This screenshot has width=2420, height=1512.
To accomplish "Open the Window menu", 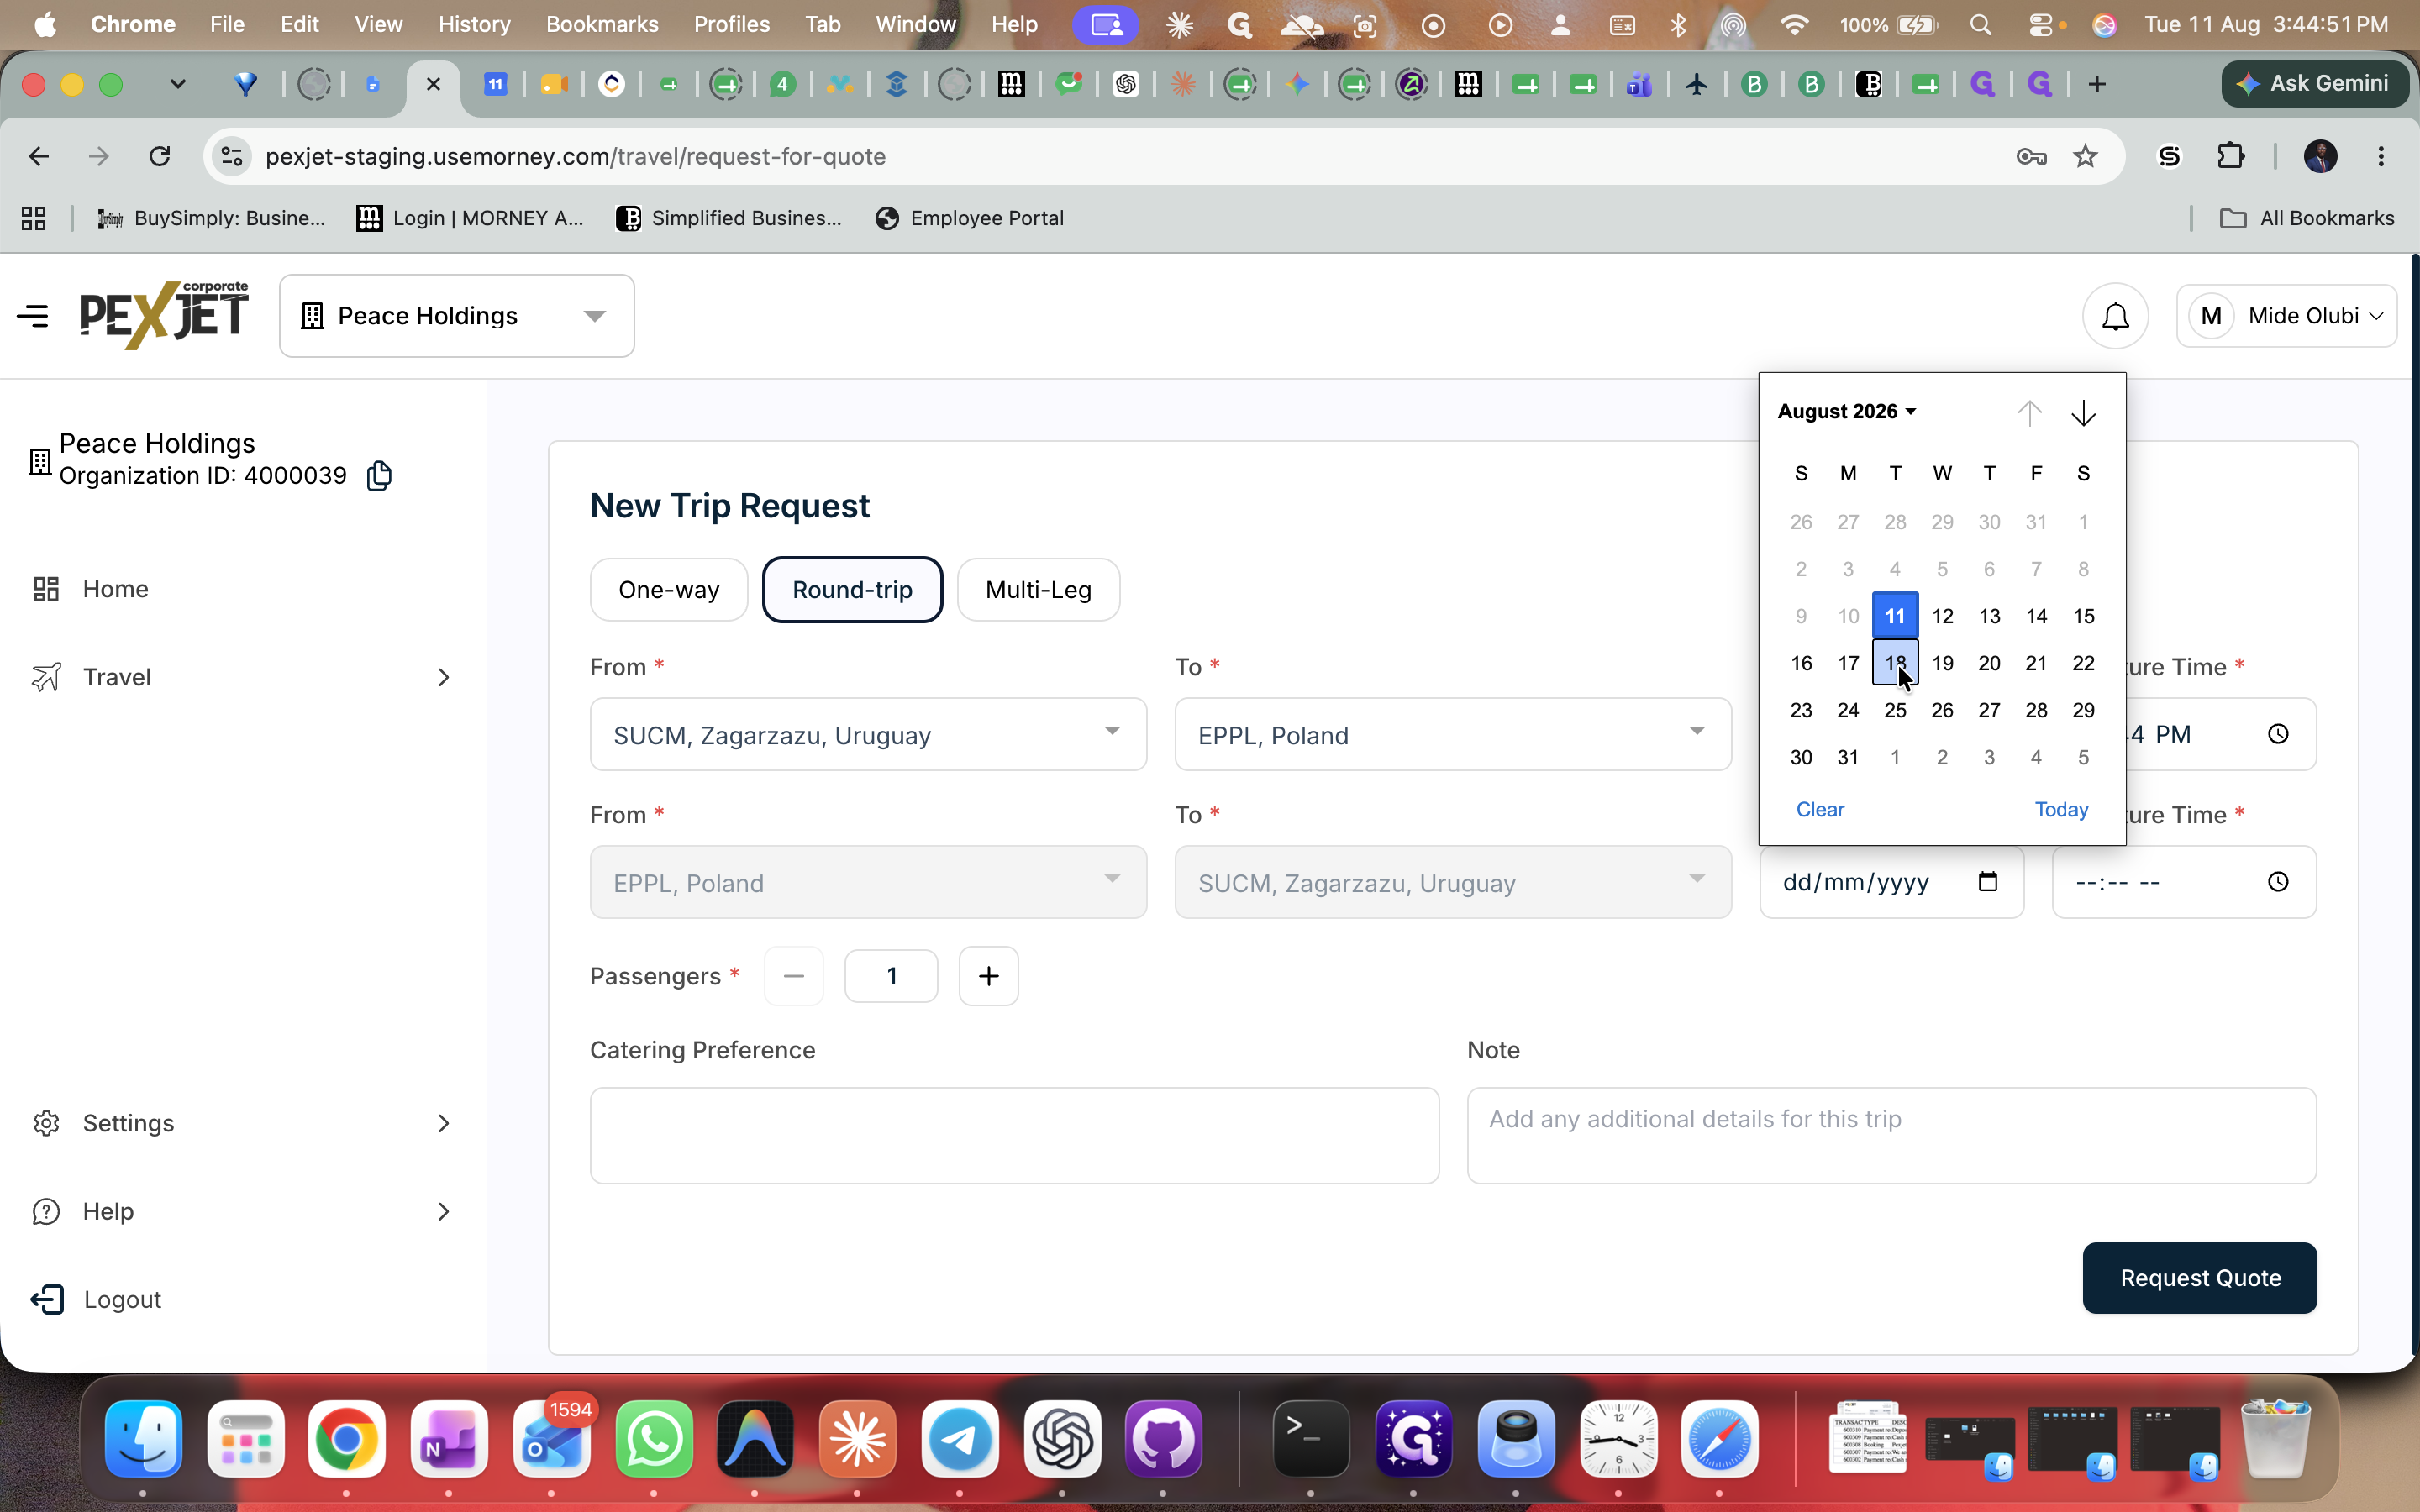I will (x=915, y=24).
